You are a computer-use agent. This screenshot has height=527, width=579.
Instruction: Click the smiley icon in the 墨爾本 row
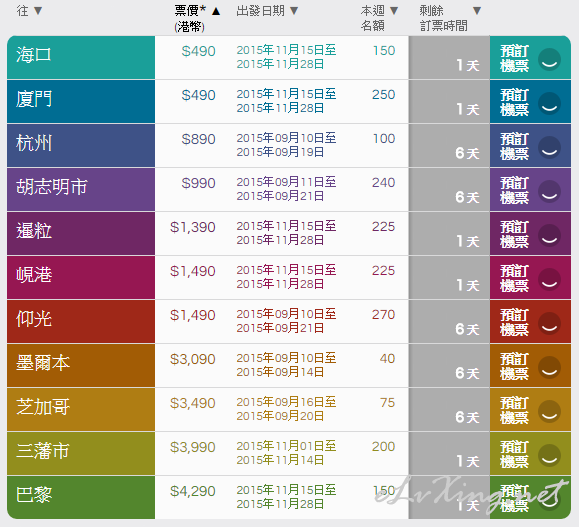point(549,367)
